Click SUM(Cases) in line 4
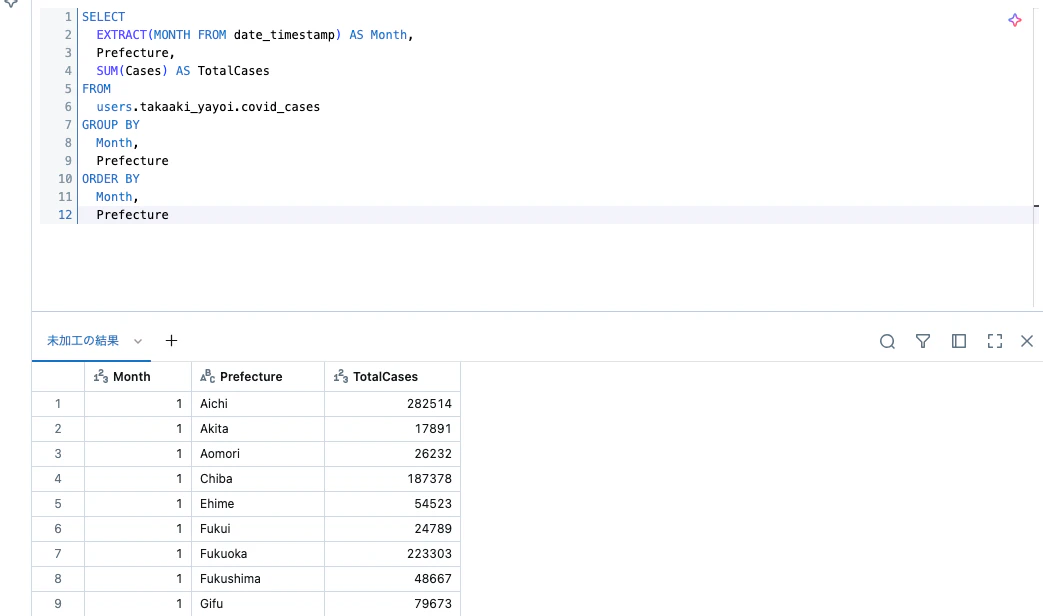Image resolution: width=1043 pixels, height=616 pixels. coord(132,71)
